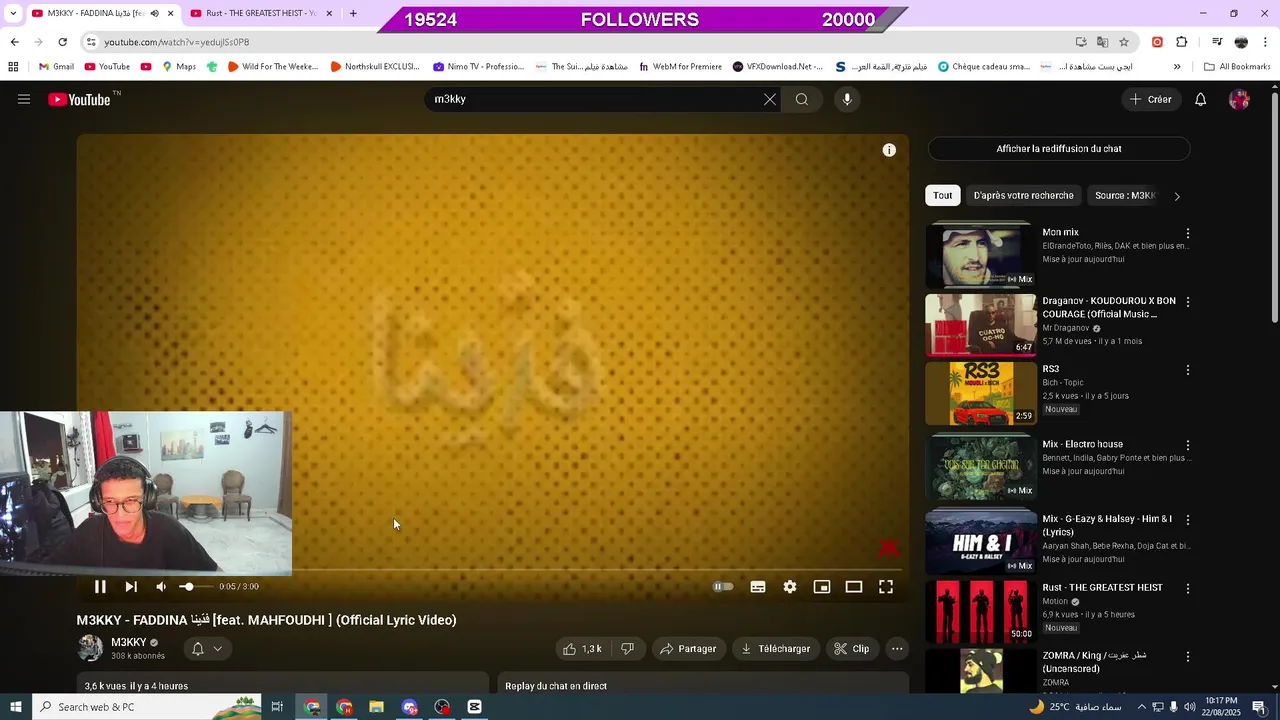Open Gmail bookmark
The width and height of the screenshot is (1280, 720).
(x=56, y=67)
